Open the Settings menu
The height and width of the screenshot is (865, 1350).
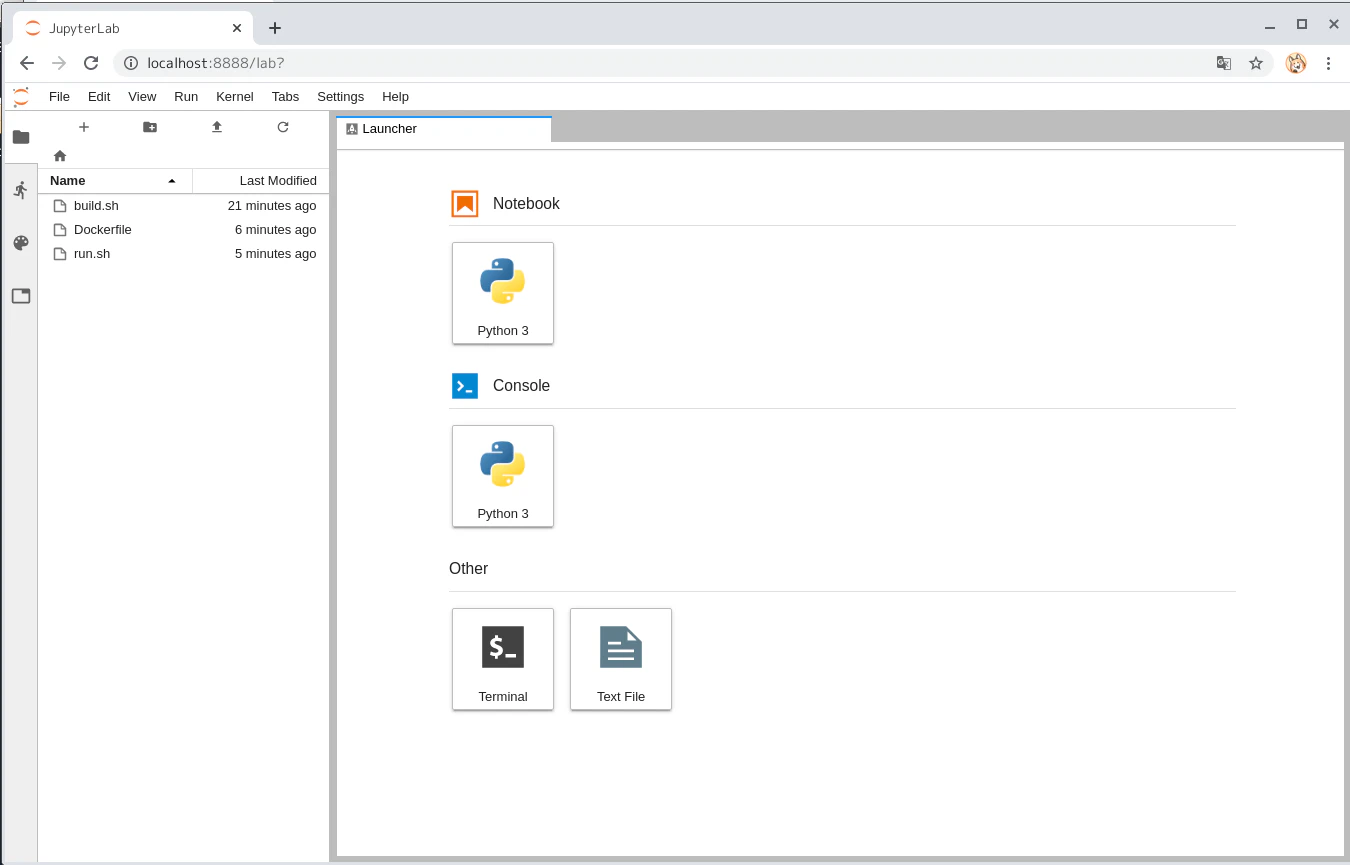tap(341, 97)
